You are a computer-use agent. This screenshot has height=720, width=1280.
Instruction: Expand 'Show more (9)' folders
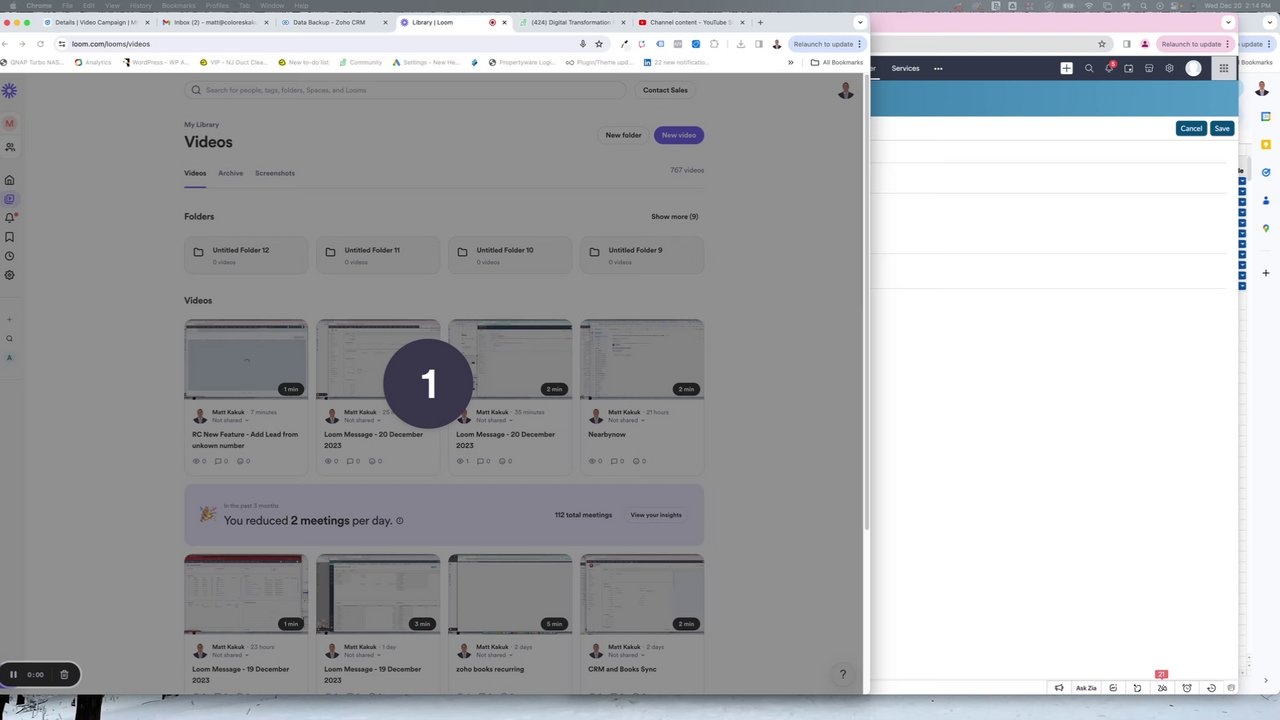tap(675, 217)
